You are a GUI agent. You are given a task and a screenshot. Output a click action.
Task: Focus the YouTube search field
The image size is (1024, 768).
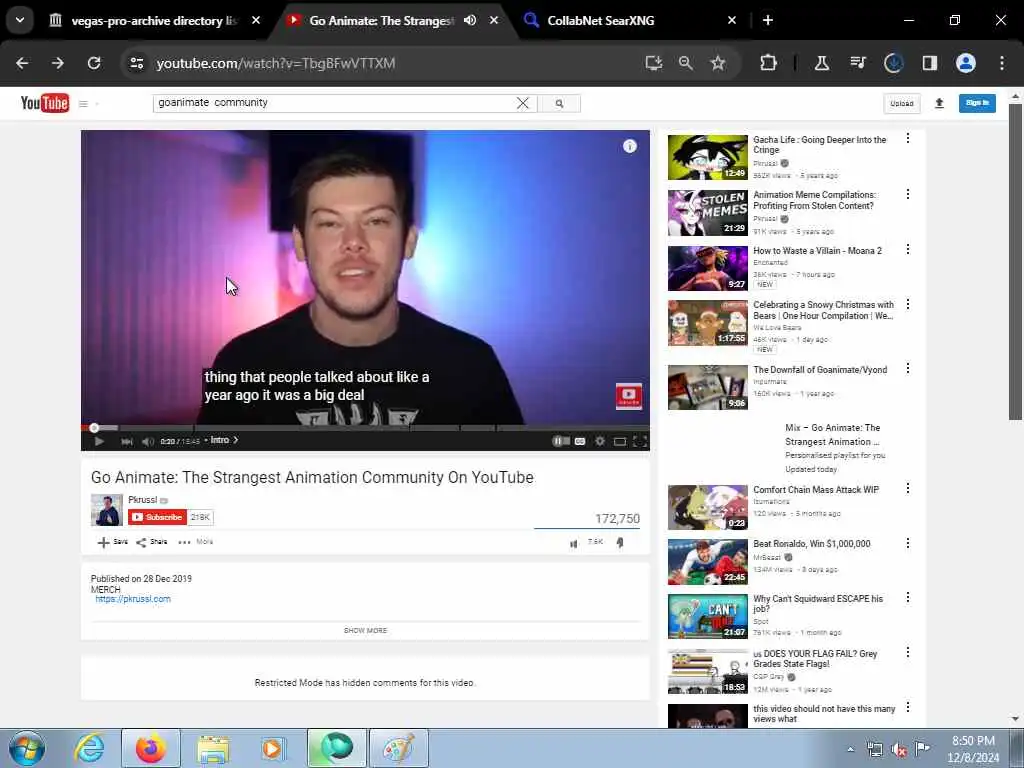click(x=333, y=103)
